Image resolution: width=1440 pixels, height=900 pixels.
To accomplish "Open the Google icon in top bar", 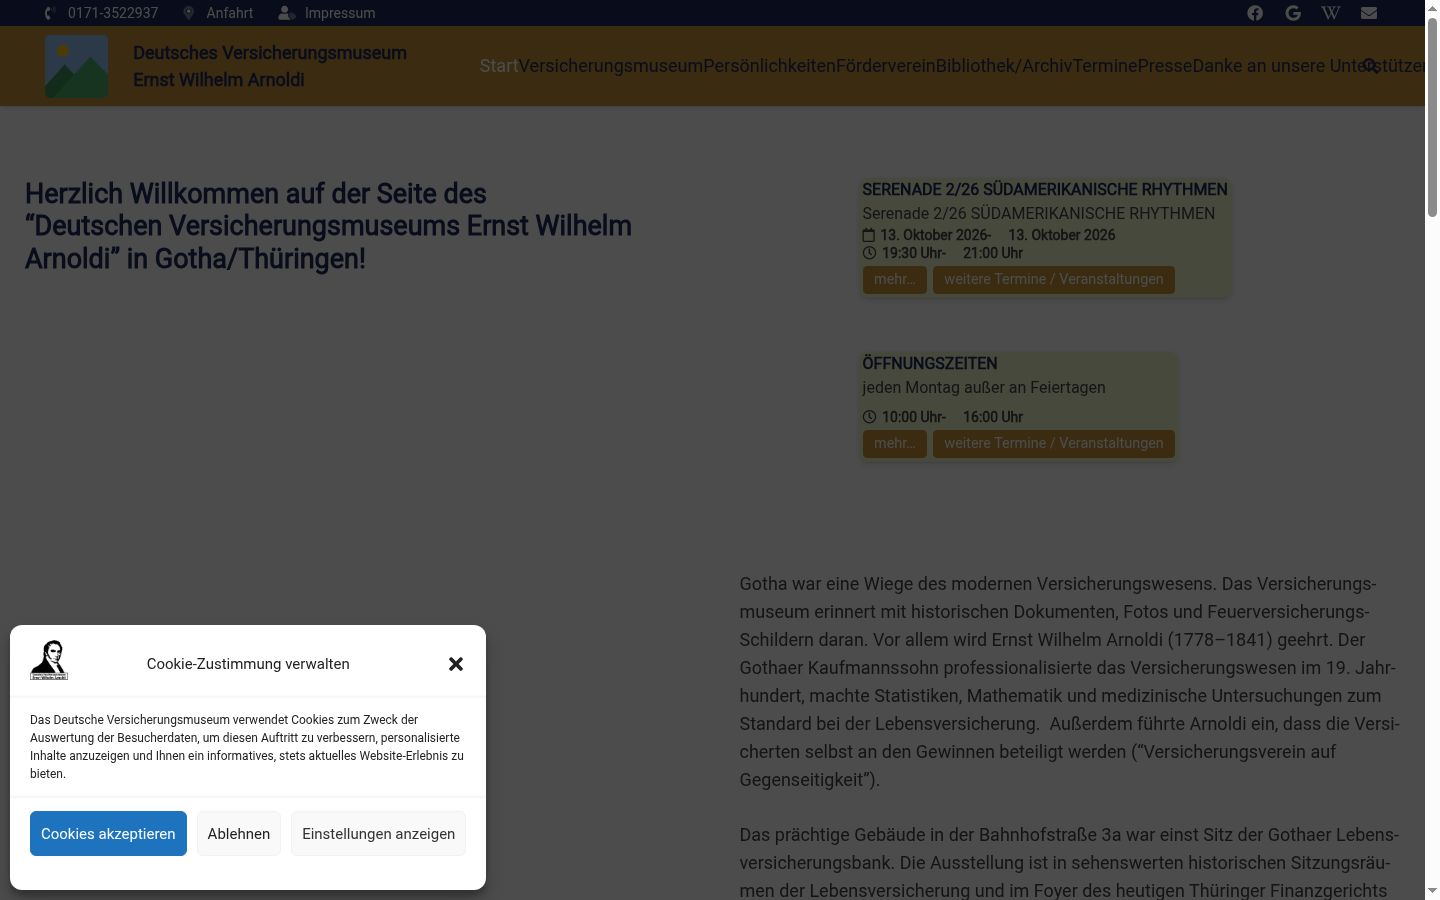I will (1293, 13).
